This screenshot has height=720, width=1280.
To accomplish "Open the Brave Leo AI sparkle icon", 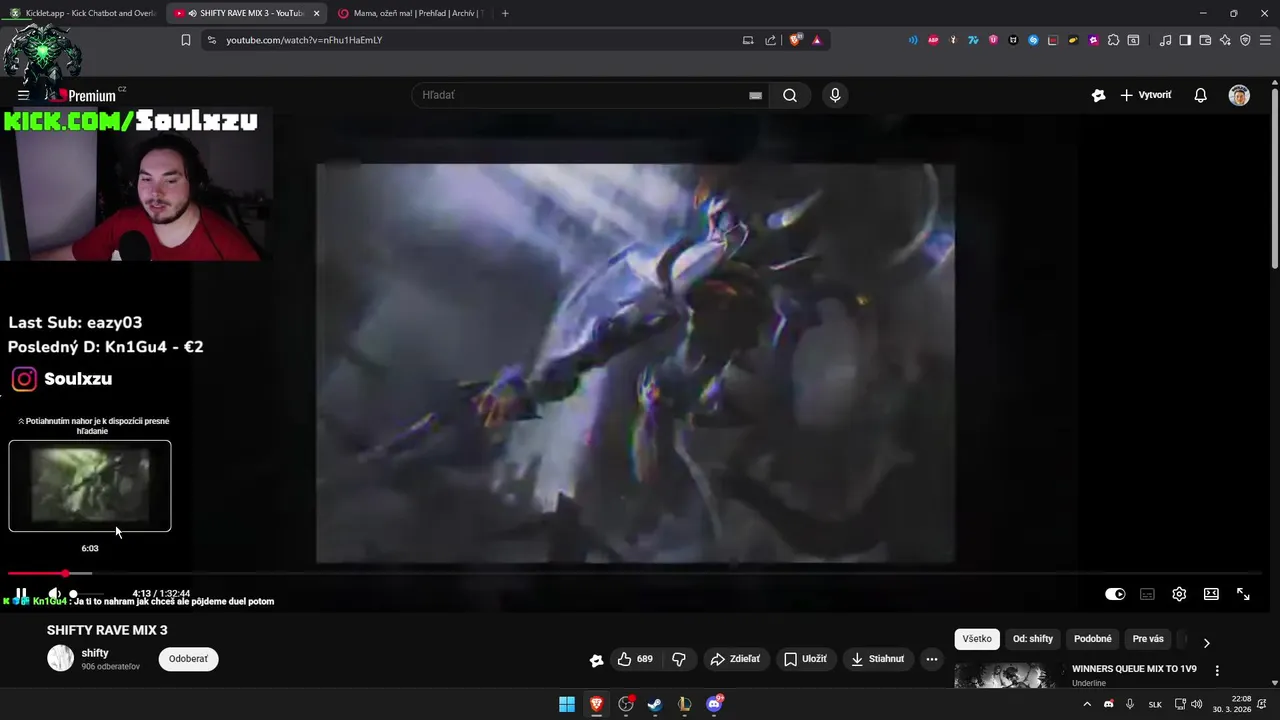I will tap(1225, 40).
